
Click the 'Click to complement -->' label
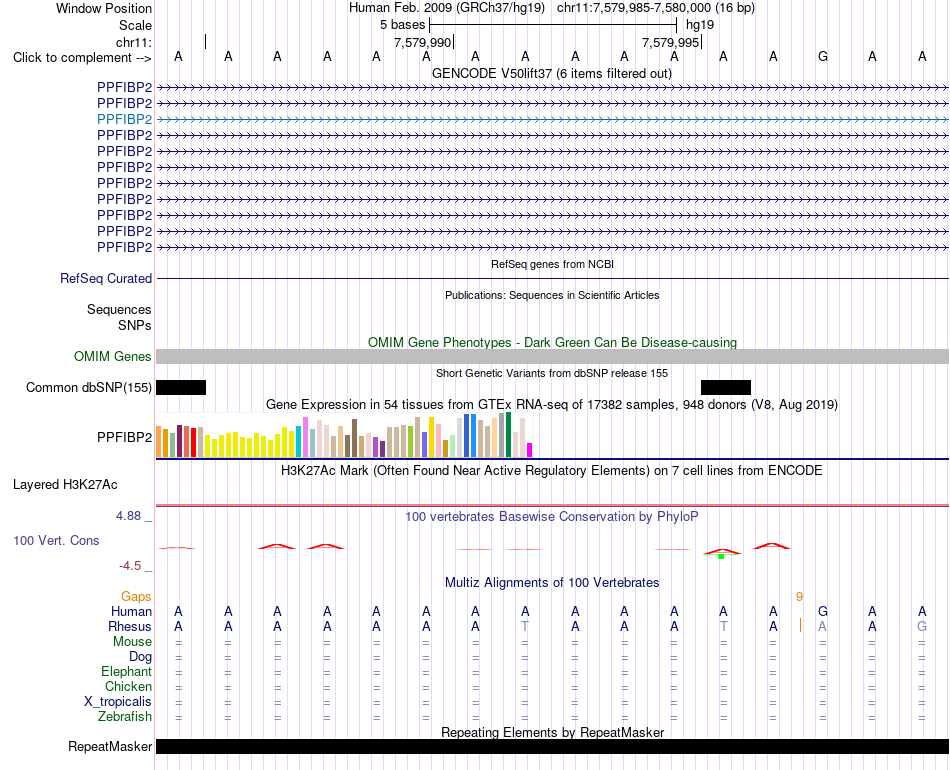click(x=82, y=58)
